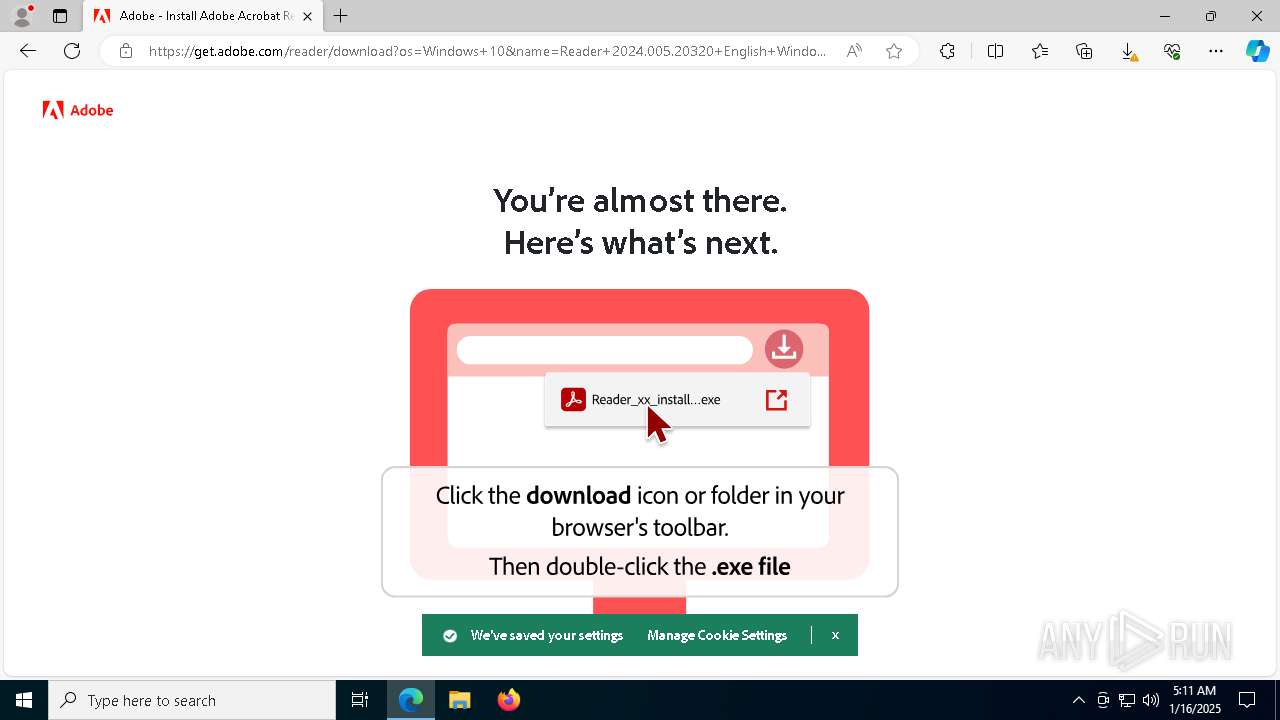1280x720 pixels.
Task: Restore down the Edge window
Action: click(x=1211, y=16)
